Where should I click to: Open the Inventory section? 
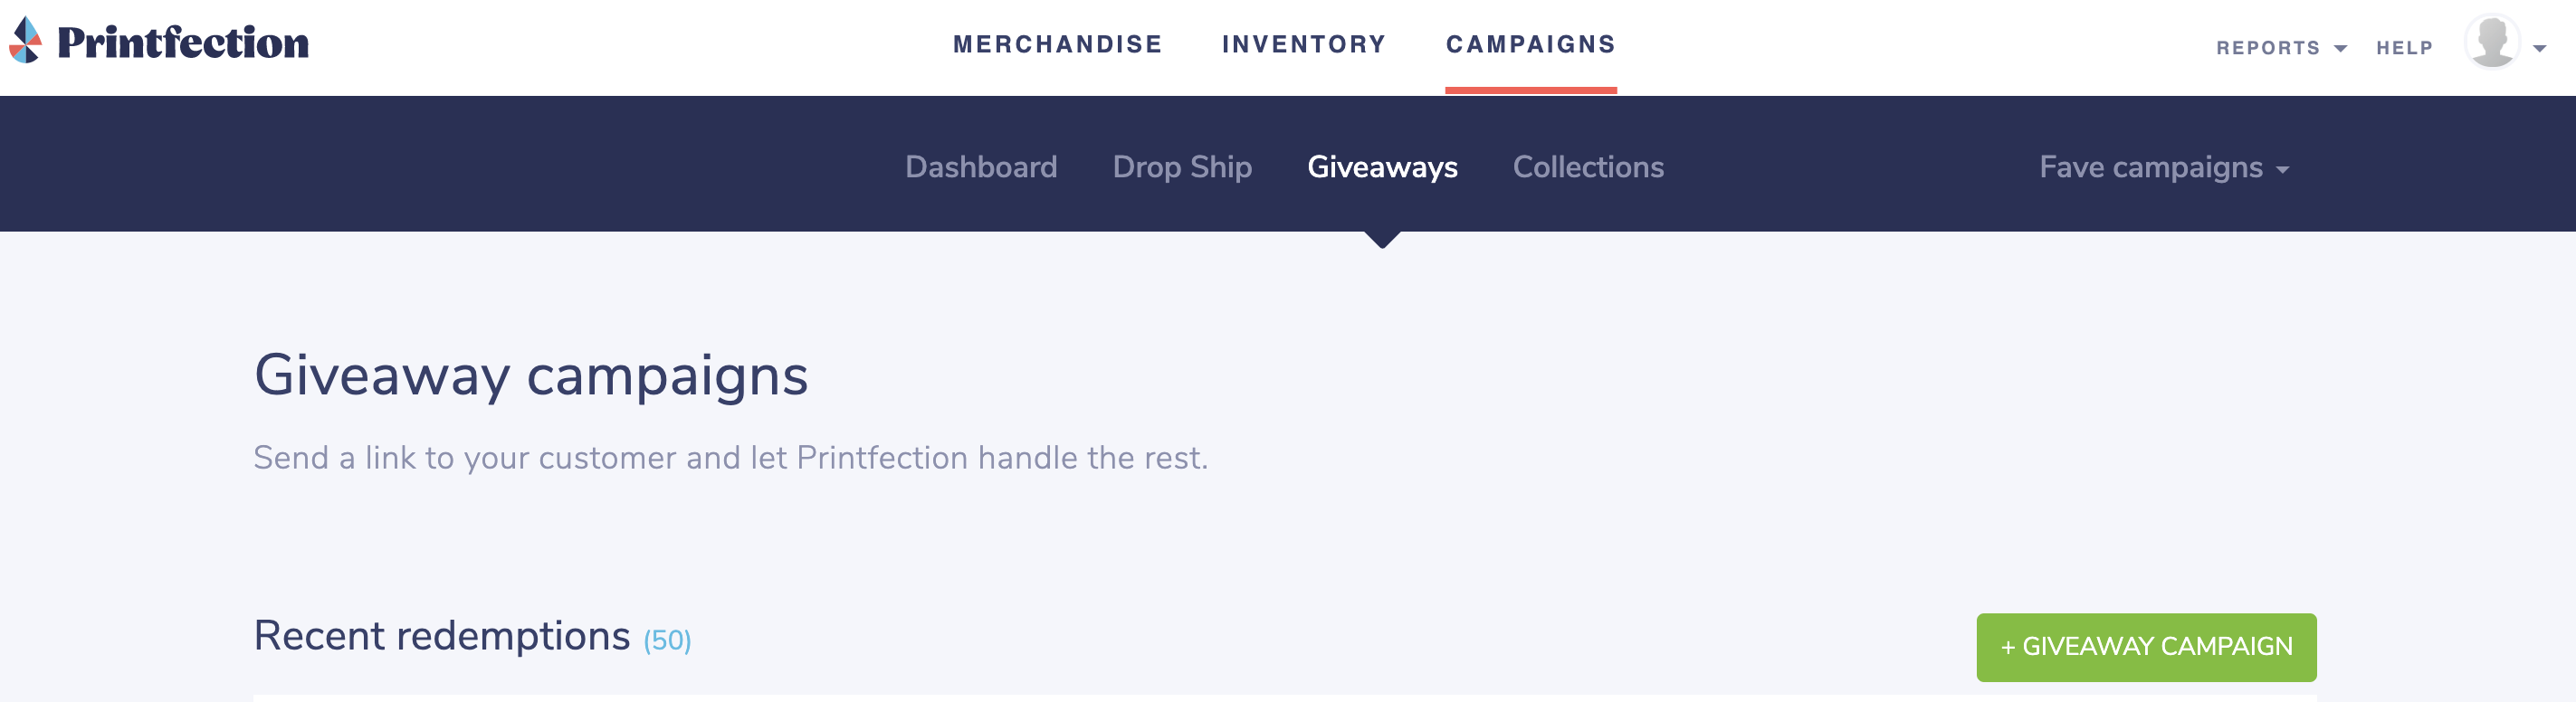(x=1304, y=45)
